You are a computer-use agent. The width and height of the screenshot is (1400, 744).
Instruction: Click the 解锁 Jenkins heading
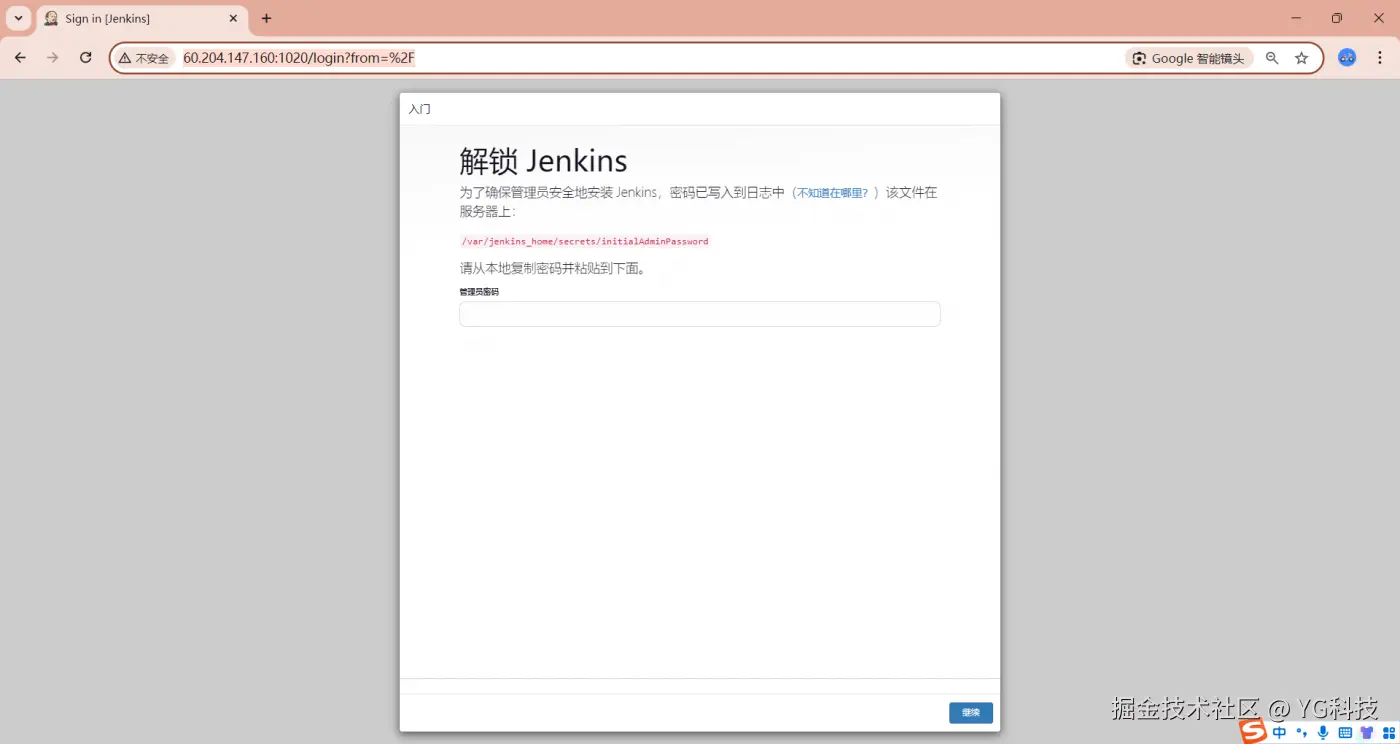(x=543, y=160)
